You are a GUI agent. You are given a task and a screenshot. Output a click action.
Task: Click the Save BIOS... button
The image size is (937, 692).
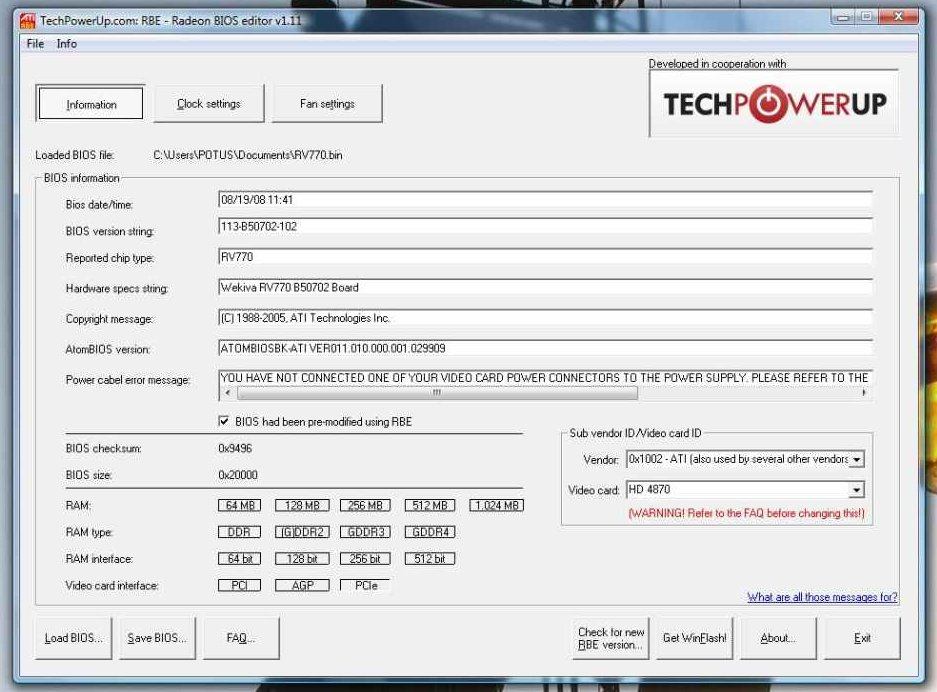157,638
